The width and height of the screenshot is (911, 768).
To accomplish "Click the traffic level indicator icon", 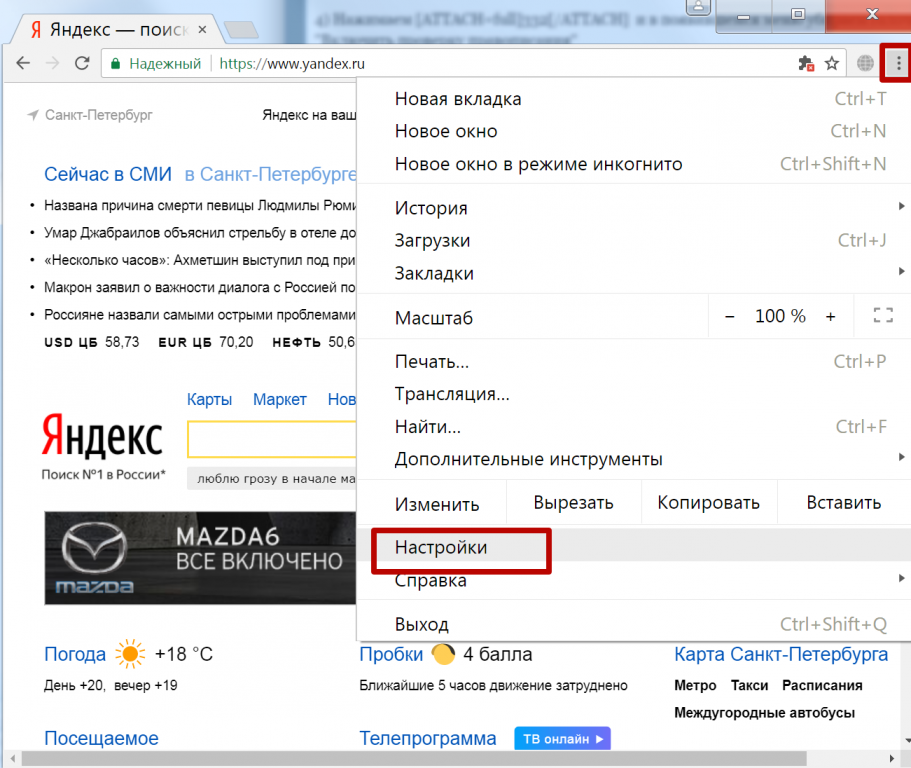I will point(443,654).
